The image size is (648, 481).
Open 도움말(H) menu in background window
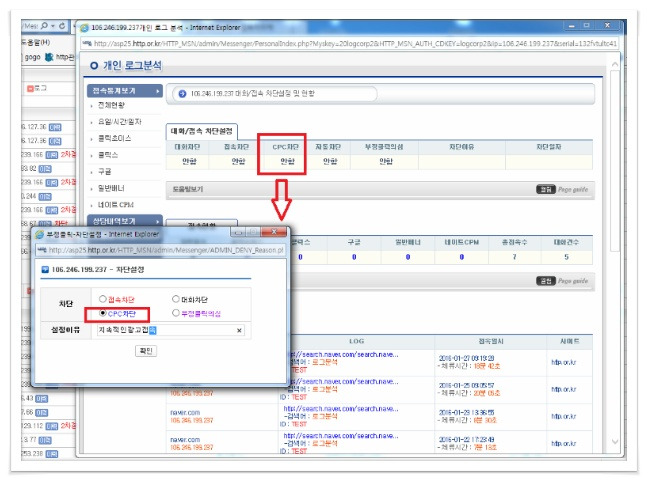pos(36,42)
